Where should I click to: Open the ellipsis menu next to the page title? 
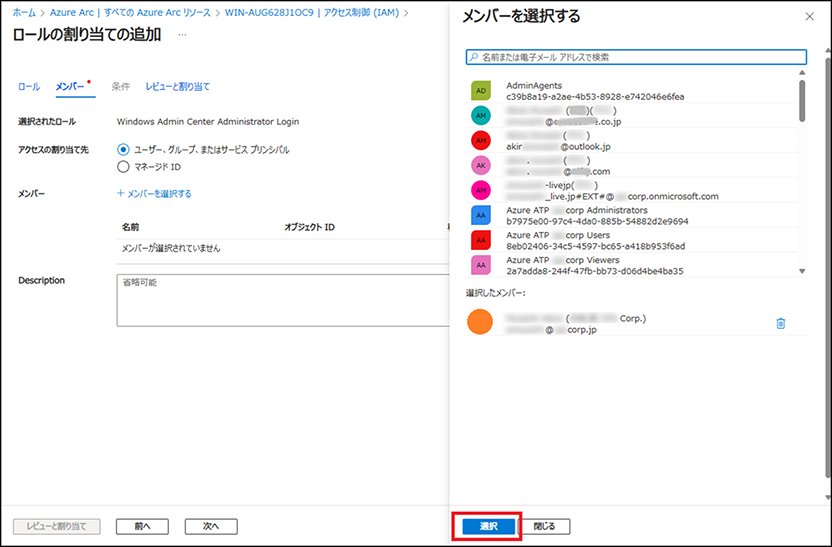182,35
